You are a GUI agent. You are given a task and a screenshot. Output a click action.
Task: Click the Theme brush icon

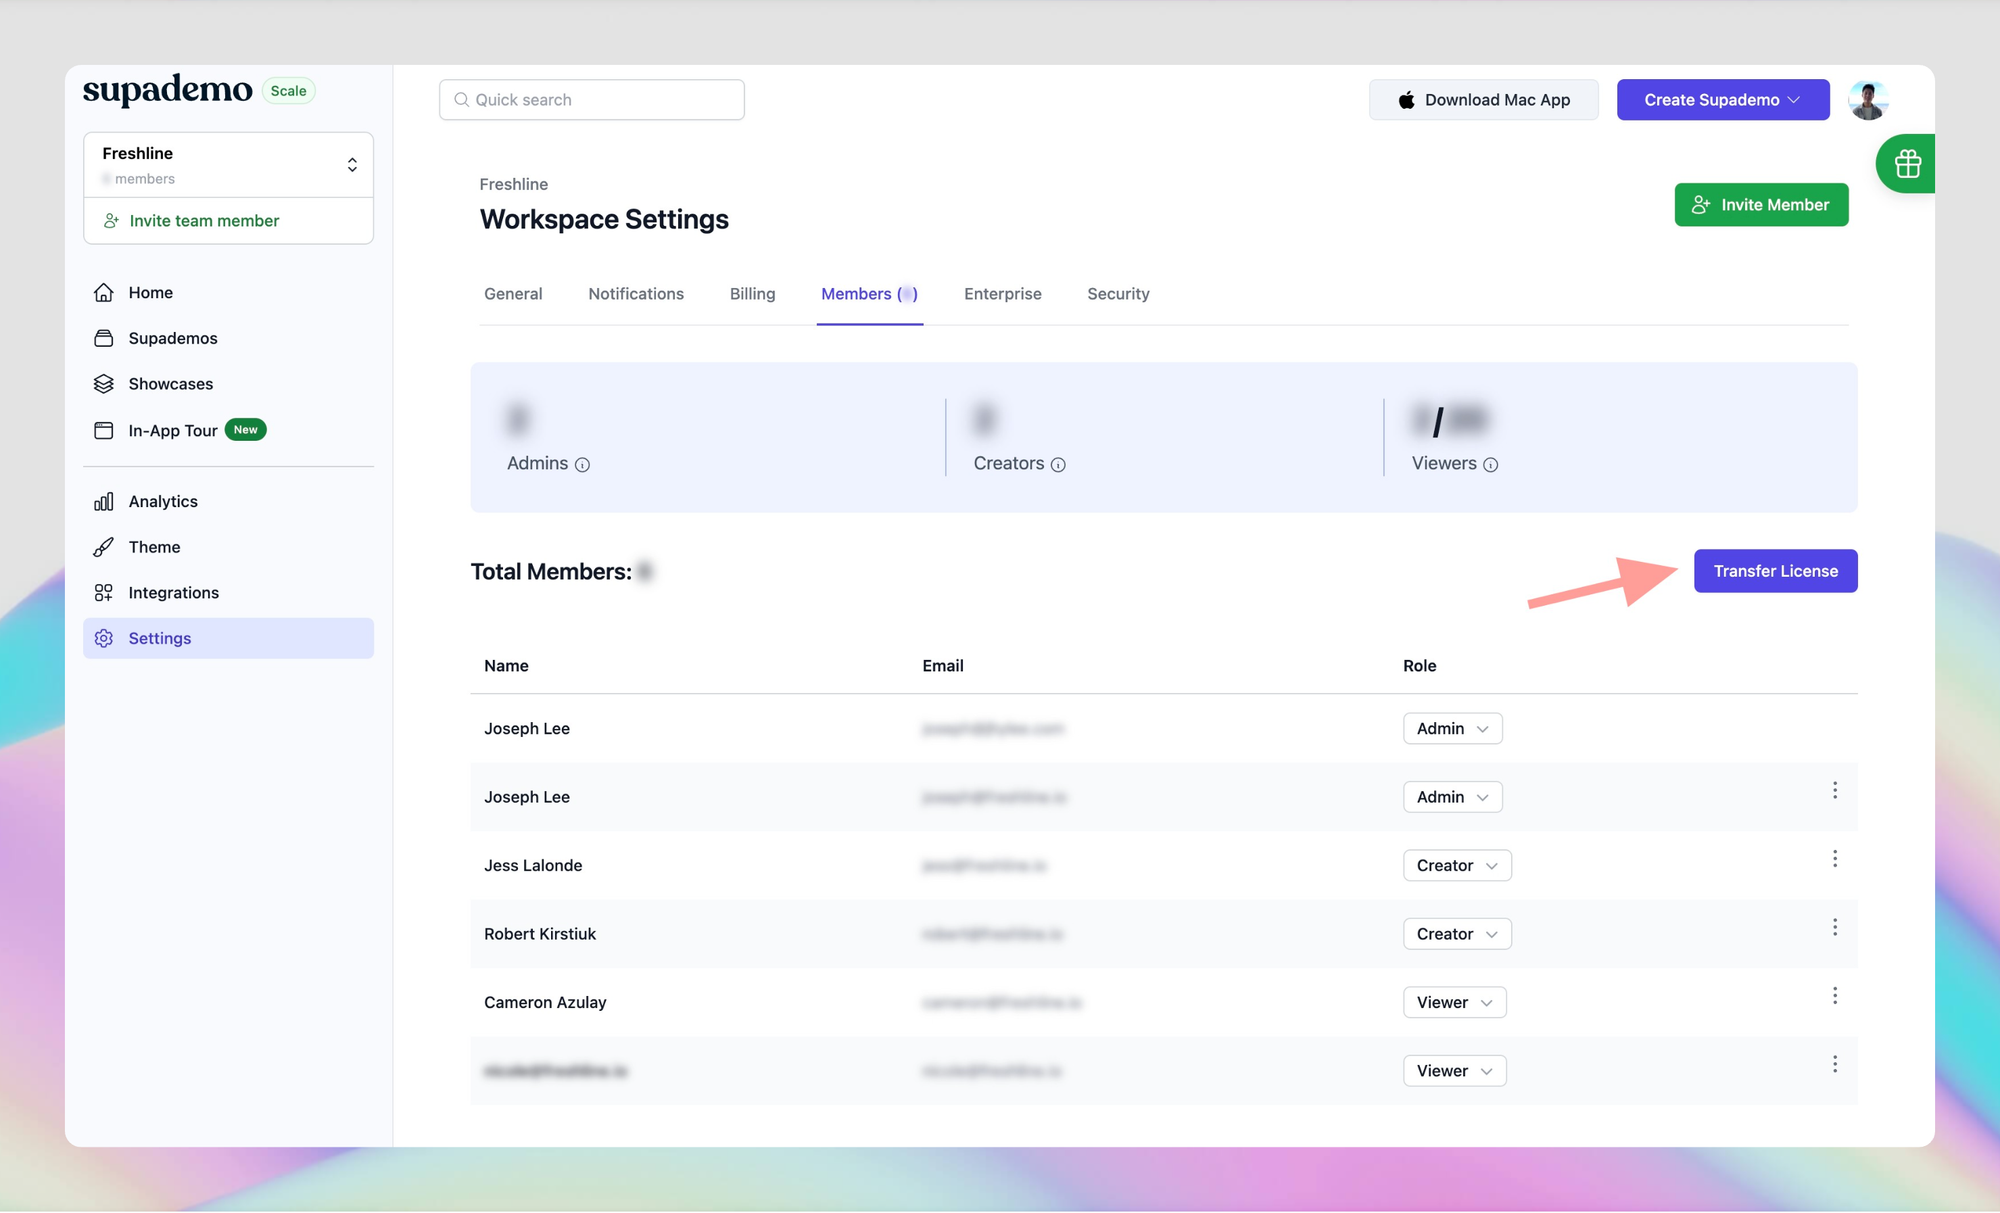[x=104, y=547]
